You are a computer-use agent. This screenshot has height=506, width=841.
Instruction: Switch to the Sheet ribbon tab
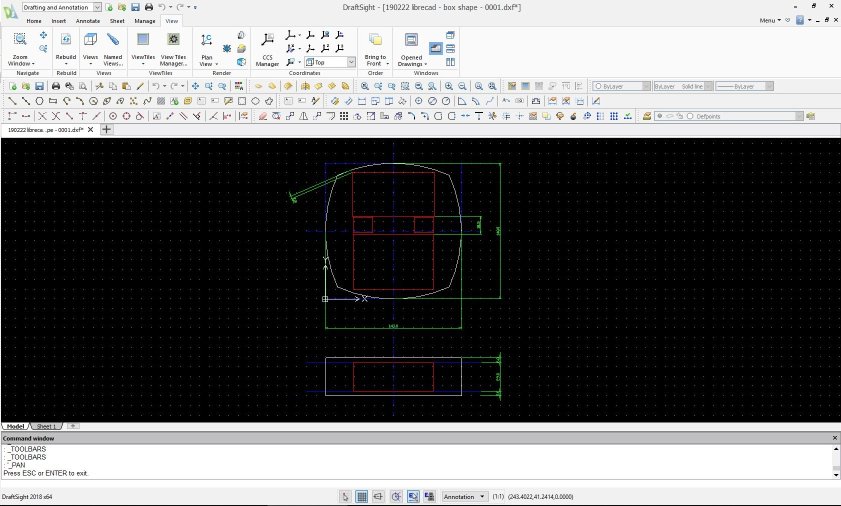pyautogui.click(x=117, y=21)
